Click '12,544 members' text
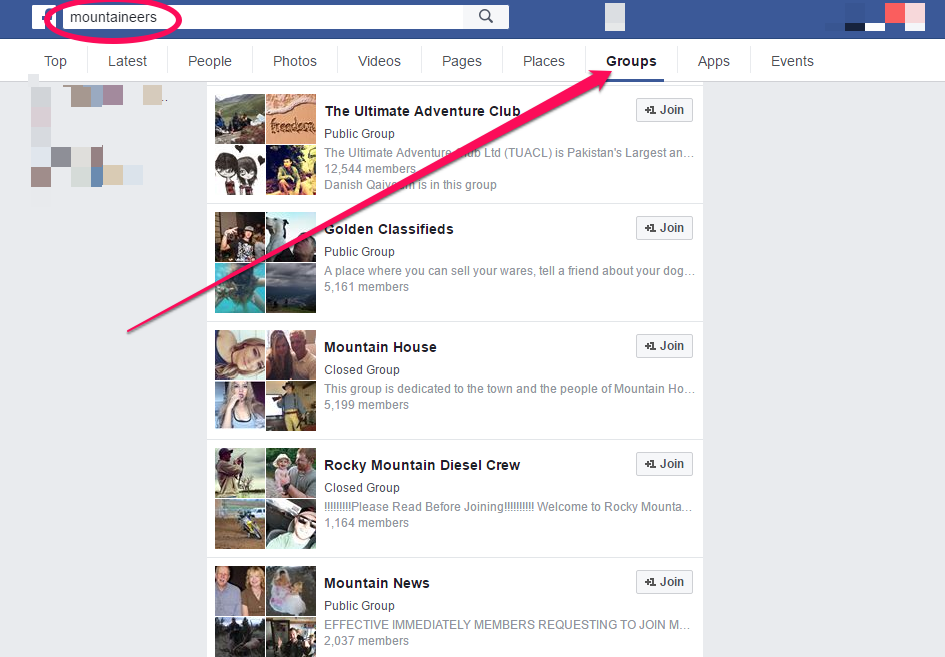Screen dimensions: 945x657 click(x=370, y=169)
